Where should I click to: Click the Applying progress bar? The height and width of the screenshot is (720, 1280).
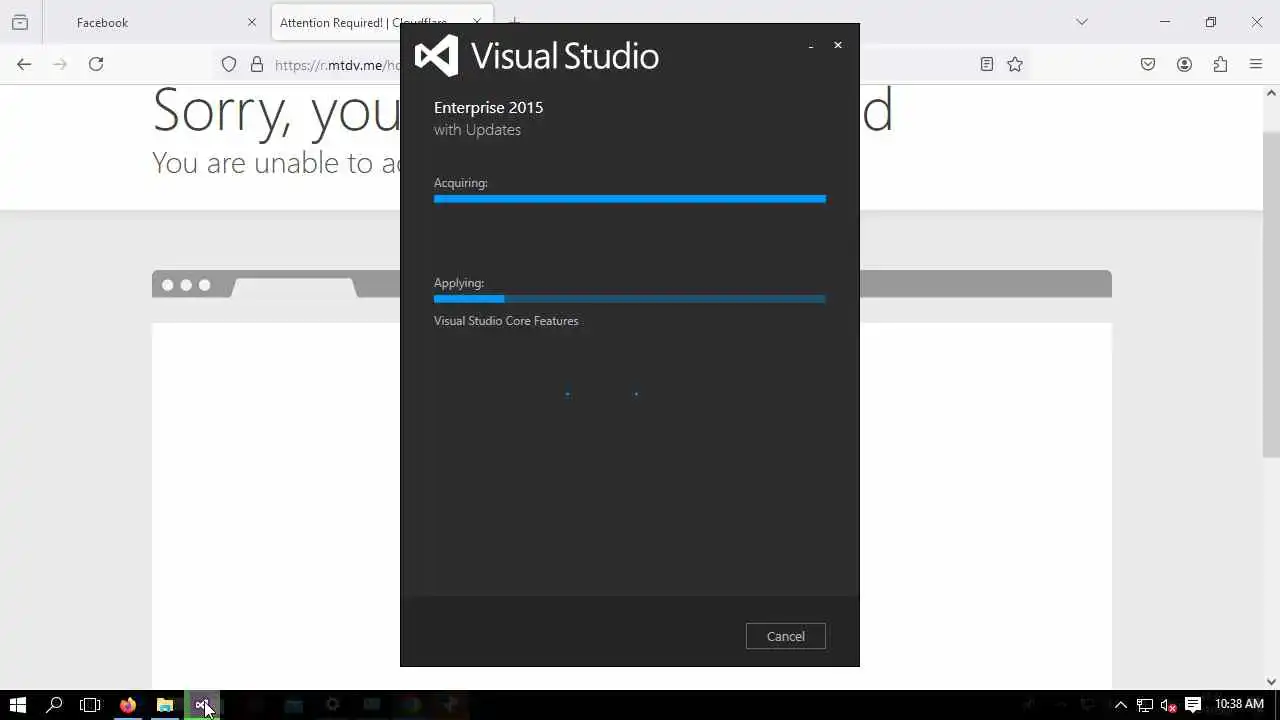click(x=630, y=299)
